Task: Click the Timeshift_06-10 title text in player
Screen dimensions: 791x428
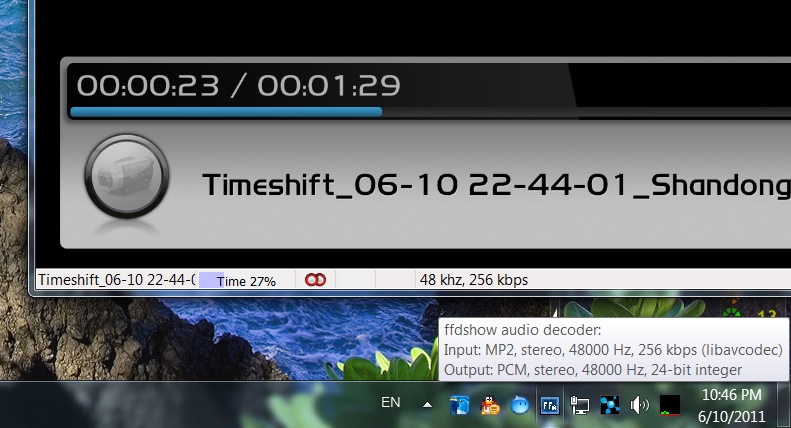Action: [496, 185]
